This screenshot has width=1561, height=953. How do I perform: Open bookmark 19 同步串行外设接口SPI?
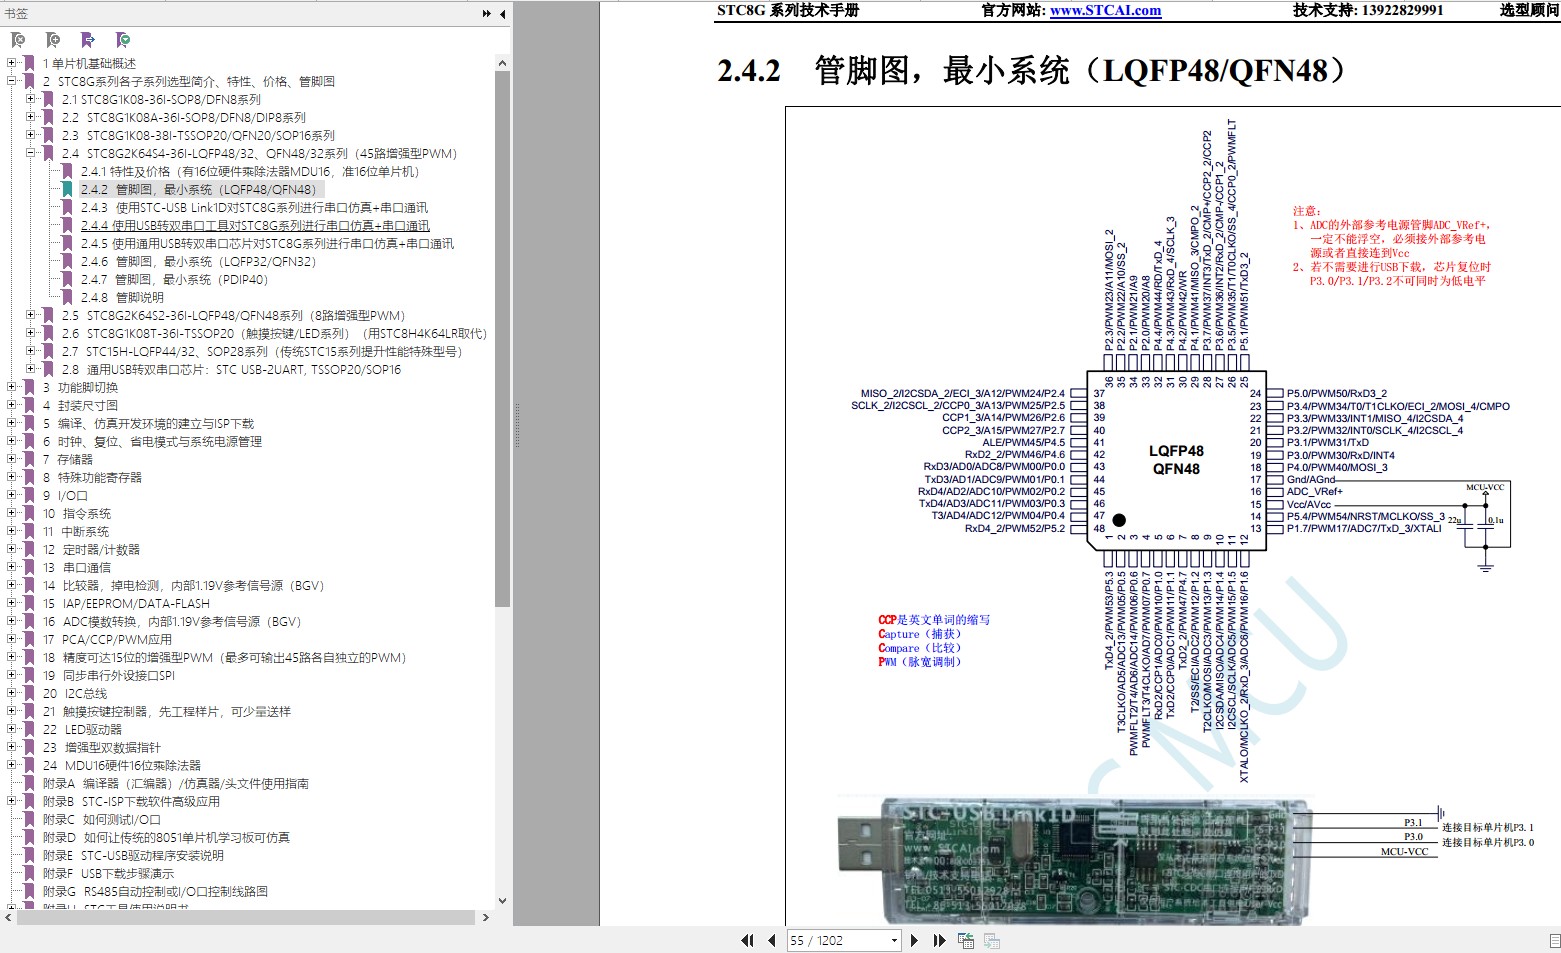(109, 675)
